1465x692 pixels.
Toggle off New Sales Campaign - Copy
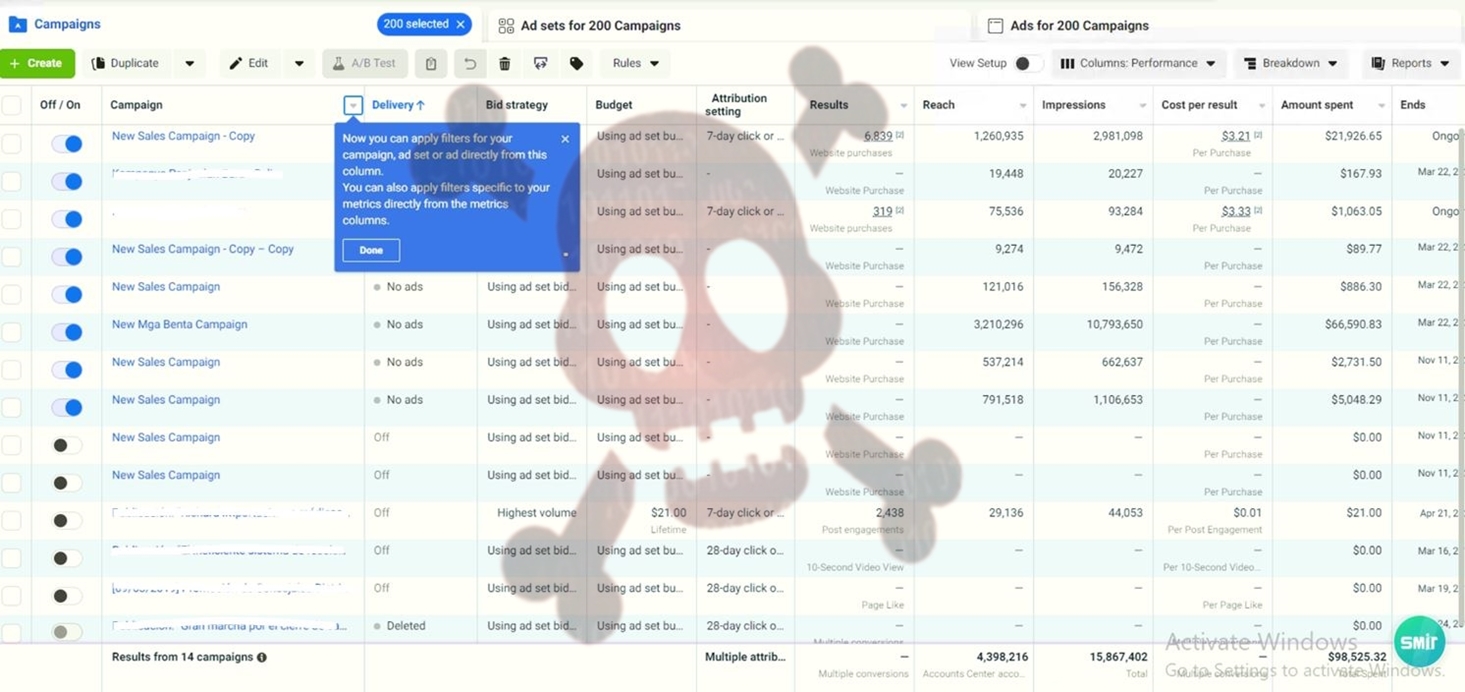tap(67, 143)
